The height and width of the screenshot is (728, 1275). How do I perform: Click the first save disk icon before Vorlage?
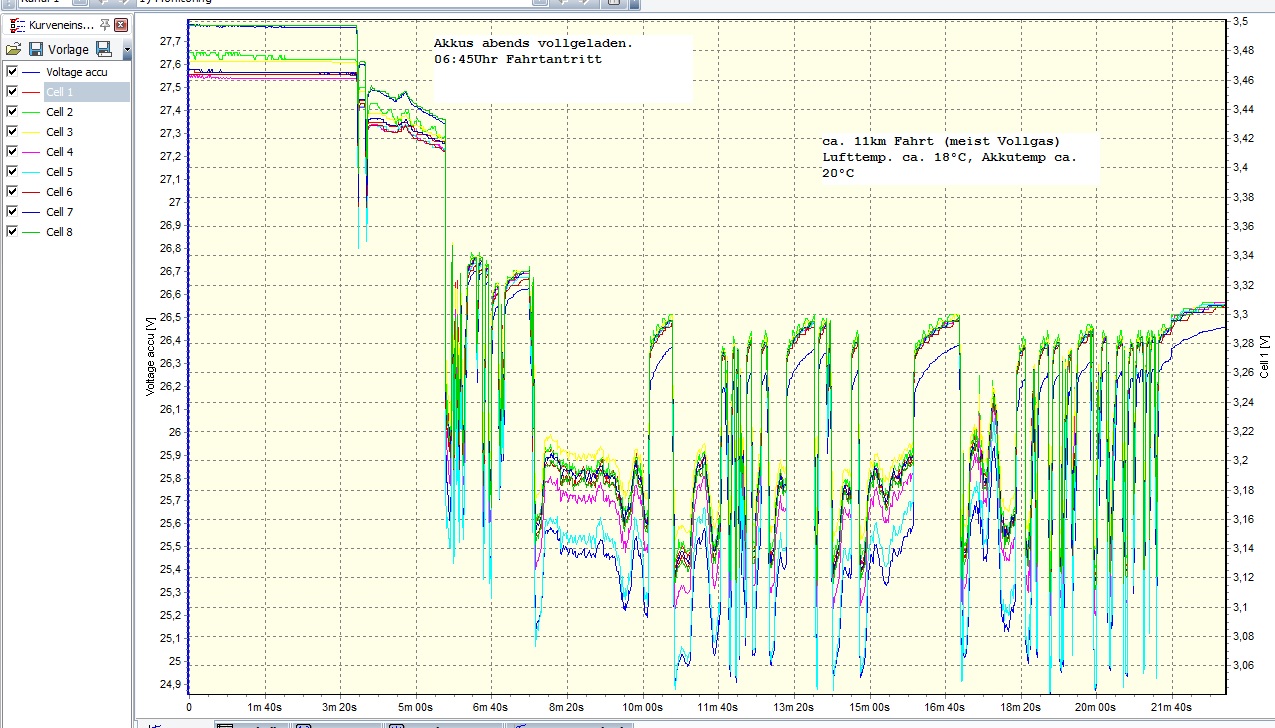(36, 49)
